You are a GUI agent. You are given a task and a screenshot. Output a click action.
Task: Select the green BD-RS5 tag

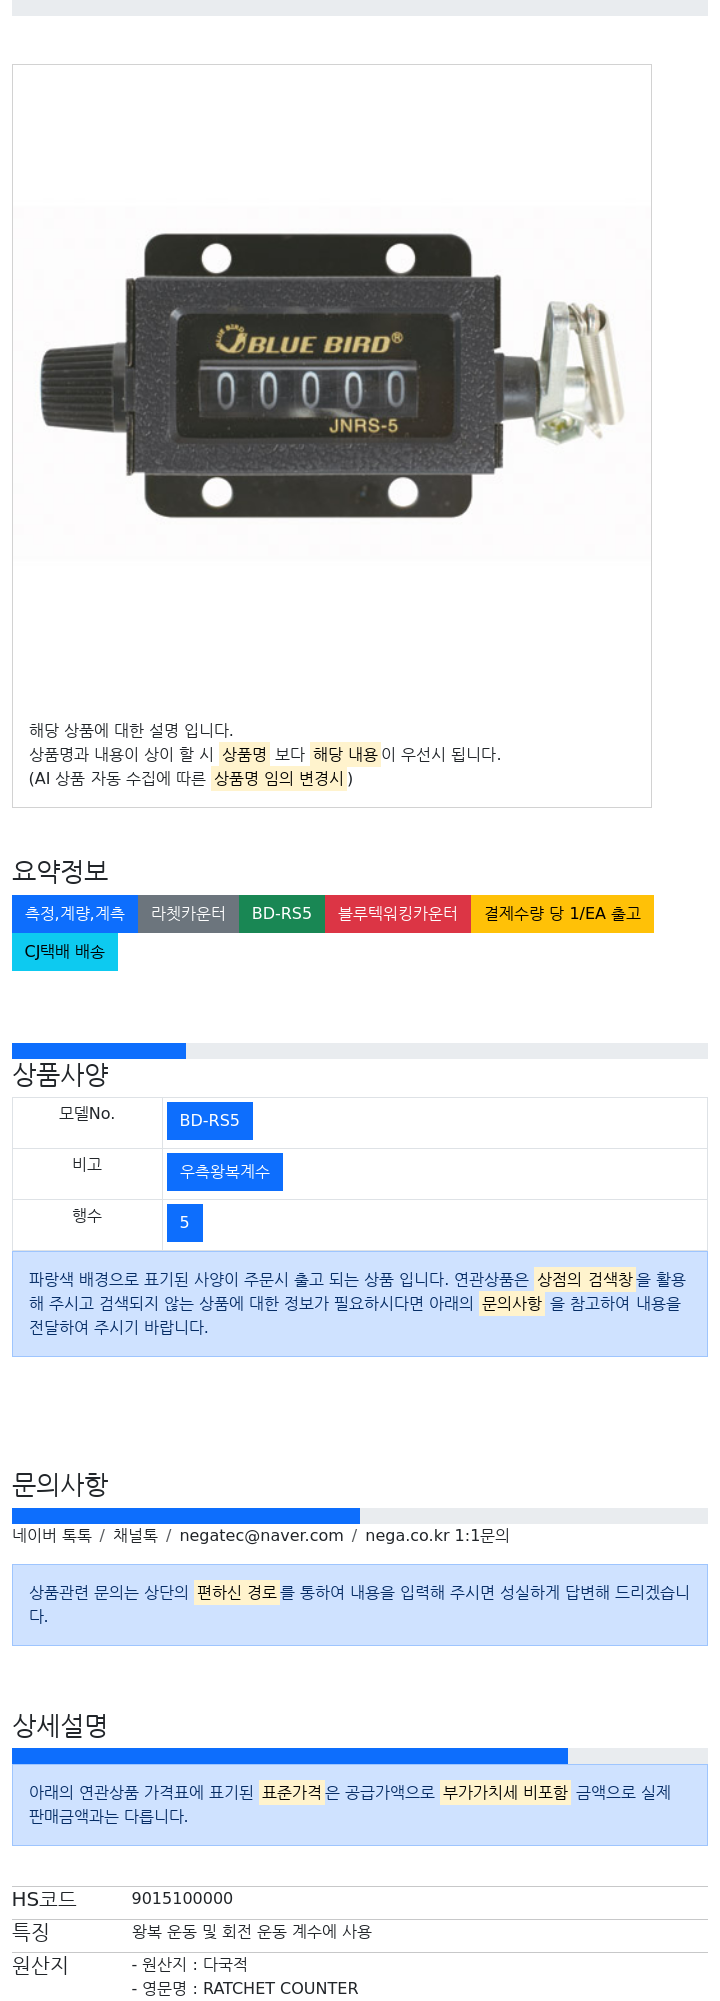tap(282, 914)
